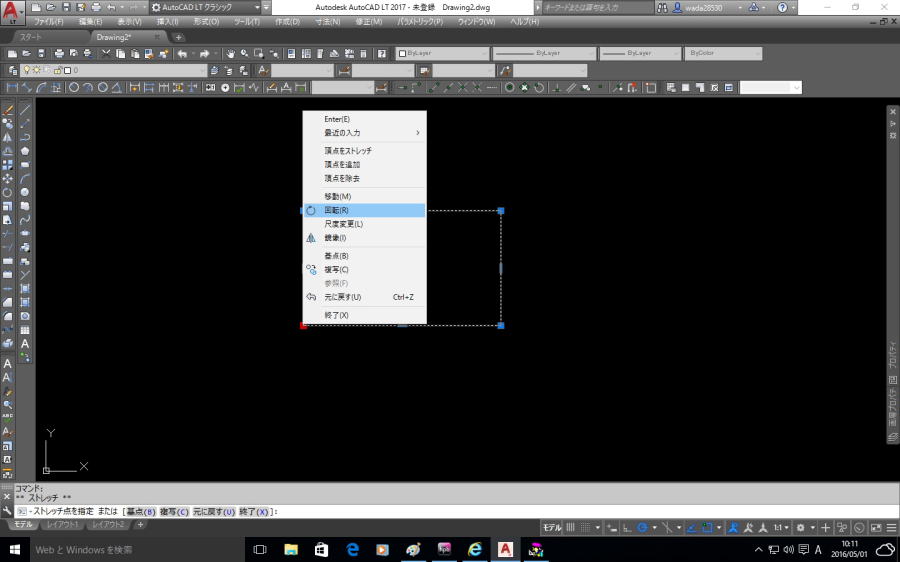Open Customization menu in status bar
Viewport: 900px width, 562px height.
(891, 528)
